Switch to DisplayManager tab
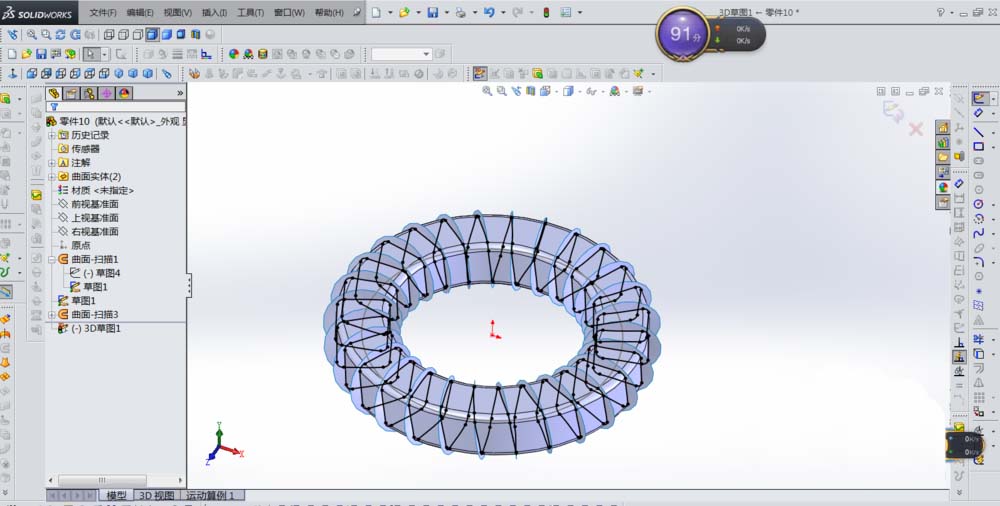 [x=124, y=93]
